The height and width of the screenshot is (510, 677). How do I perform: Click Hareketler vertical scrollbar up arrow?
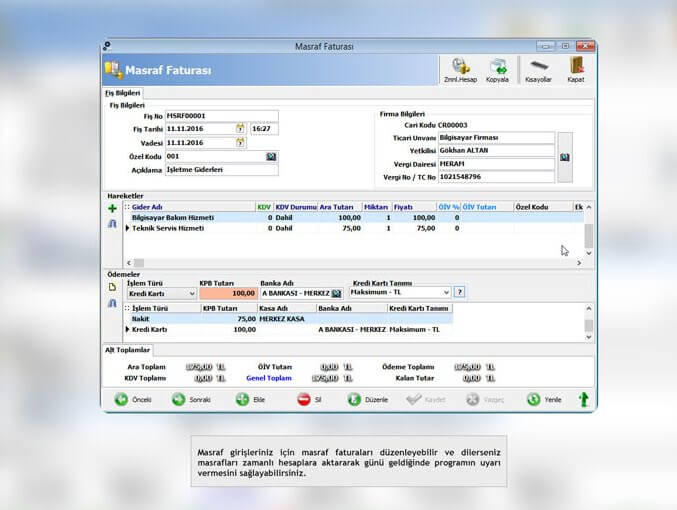pos(589,207)
